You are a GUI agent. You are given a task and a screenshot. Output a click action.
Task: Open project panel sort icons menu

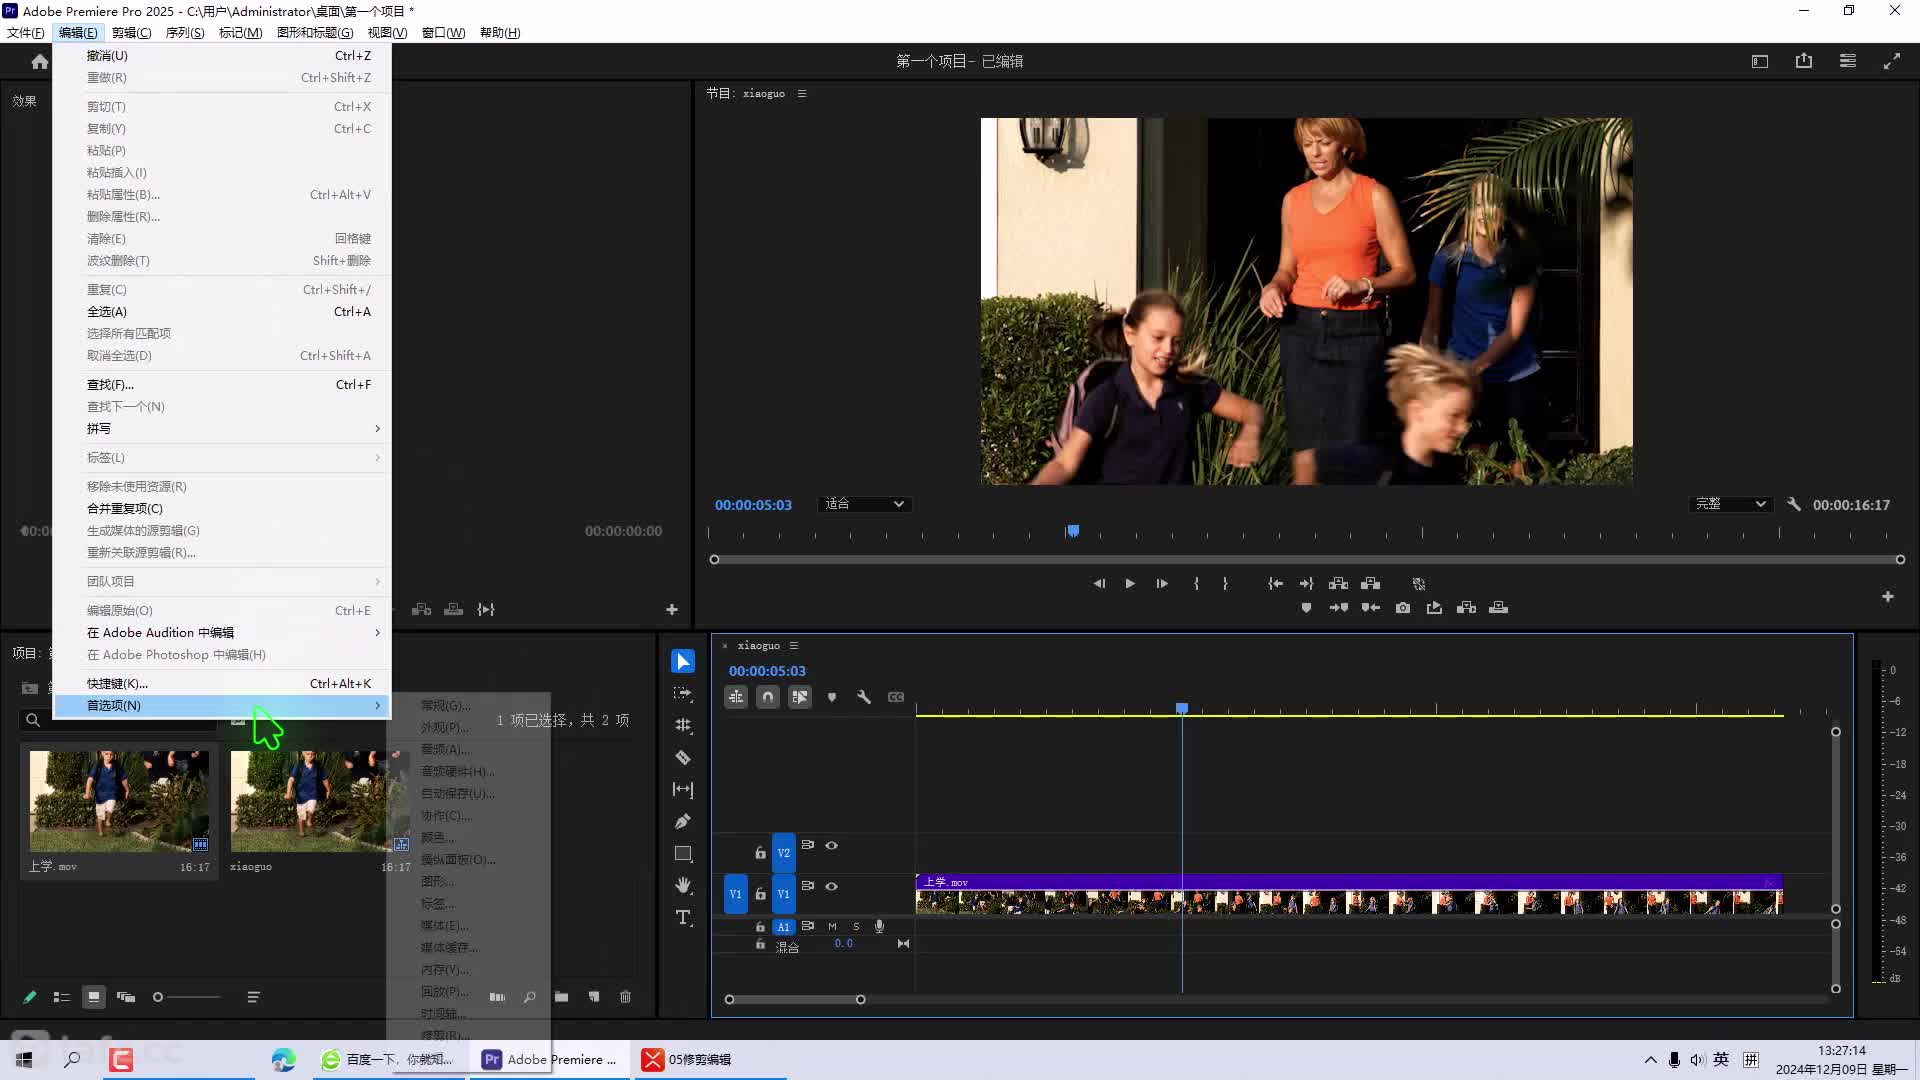pos(253,997)
